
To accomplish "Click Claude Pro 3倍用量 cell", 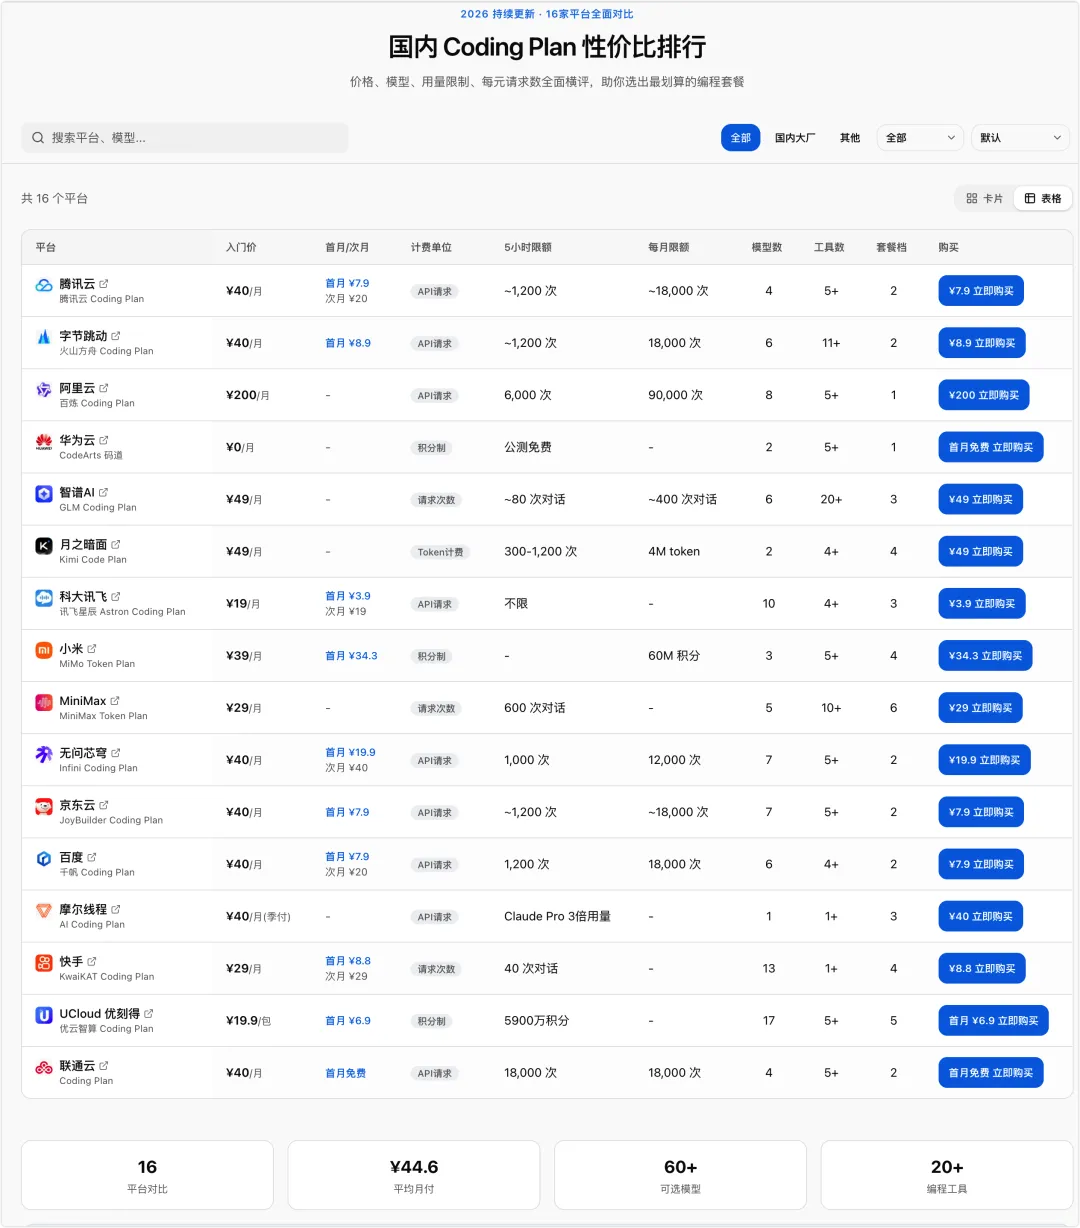I will (x=557, y=916).
